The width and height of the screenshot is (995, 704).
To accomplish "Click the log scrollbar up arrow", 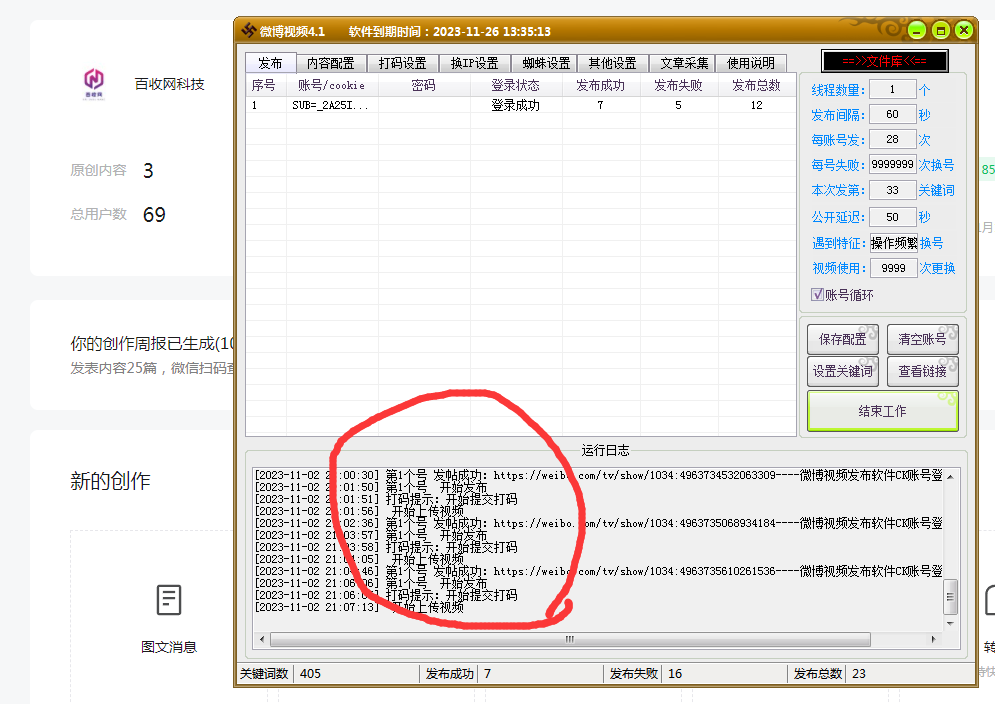I will tap(950, 476).
